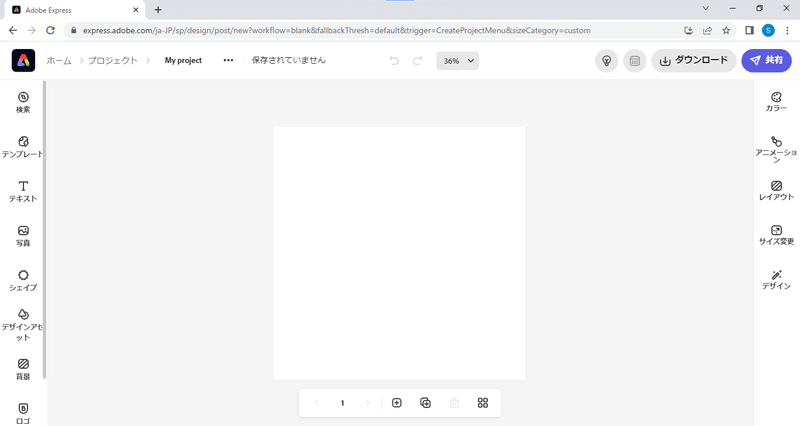Open the ロゴ logo panel
Image resolution: width=800 pixels, height=426 pixels.
click(x=23, y=414)
